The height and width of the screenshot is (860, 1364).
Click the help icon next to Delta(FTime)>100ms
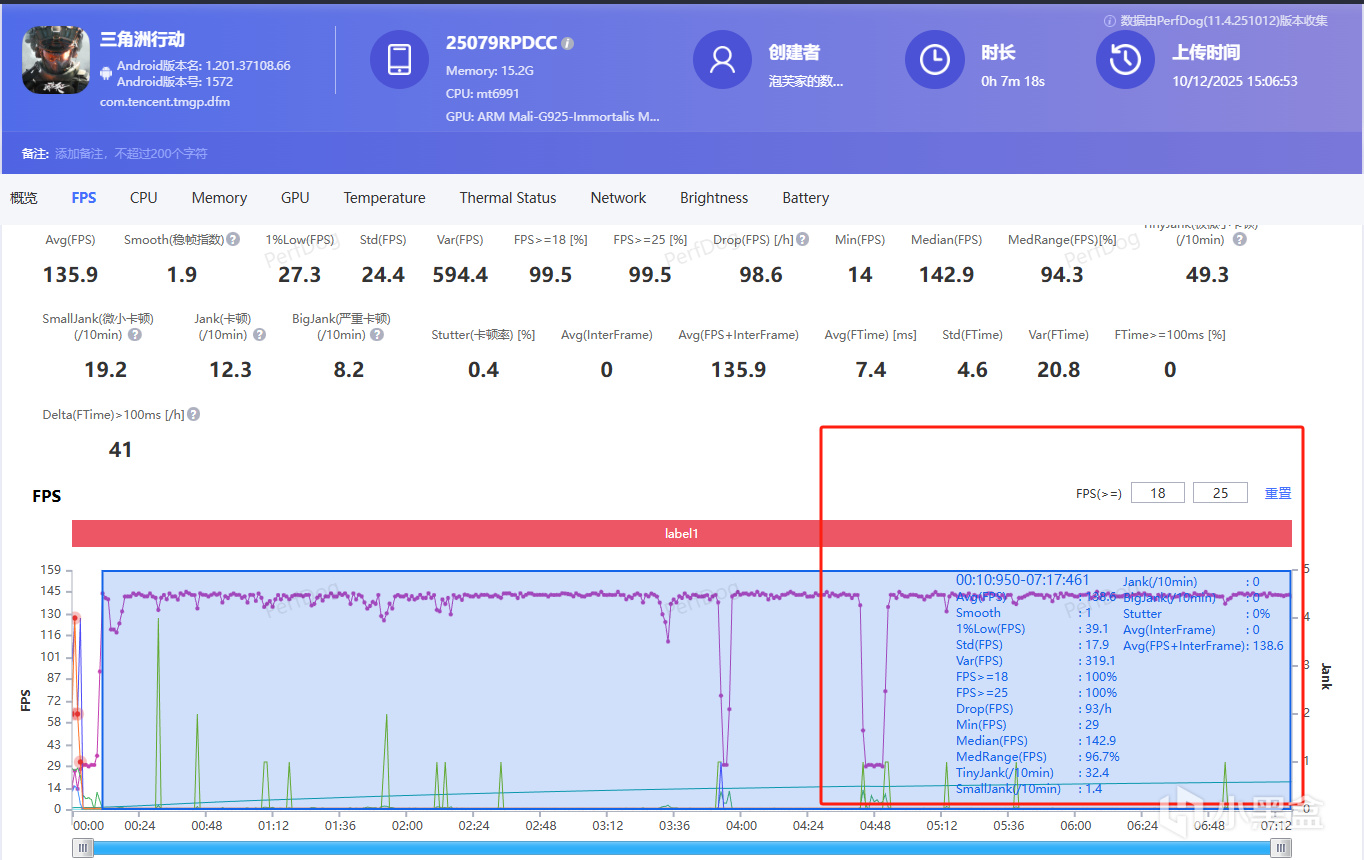point(193,414)
